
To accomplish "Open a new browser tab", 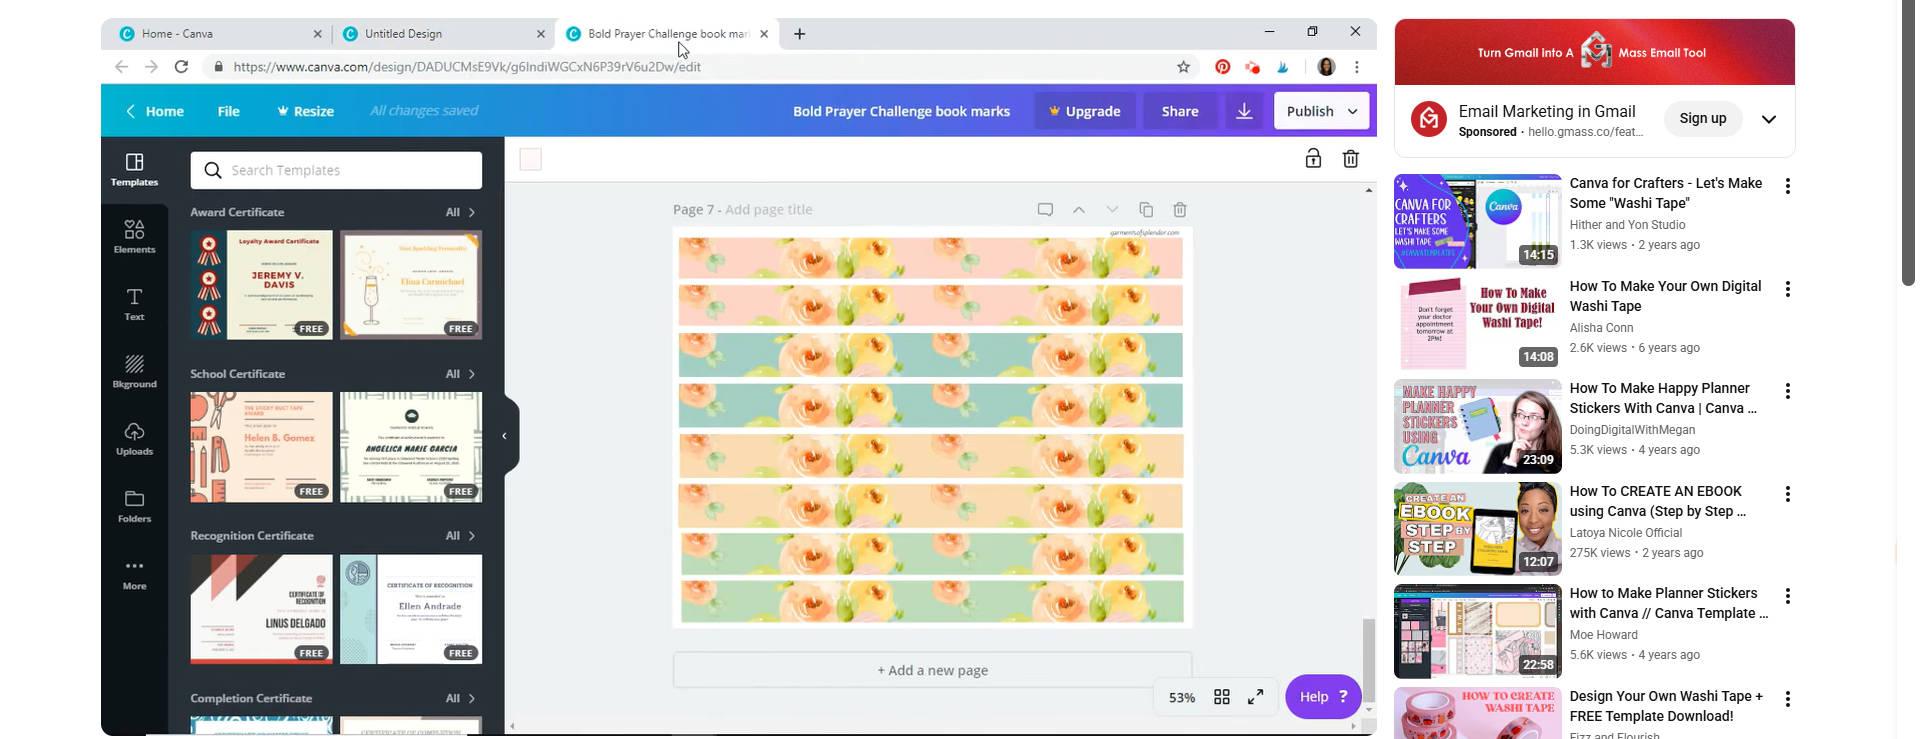I will (x=799, y=33).
